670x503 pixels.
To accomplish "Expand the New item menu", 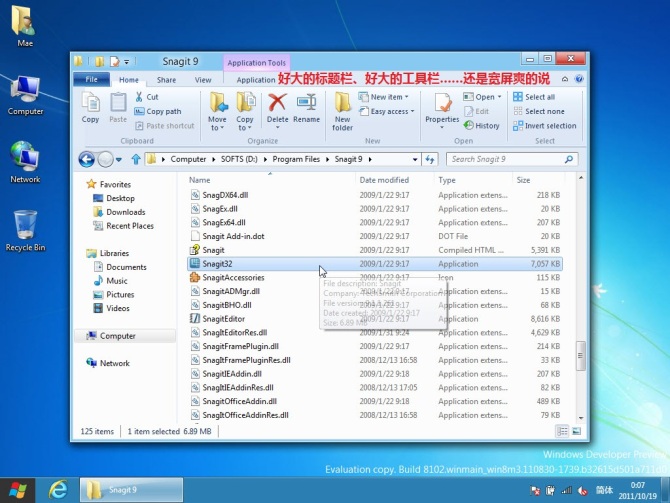I will (x=384, y=97).
